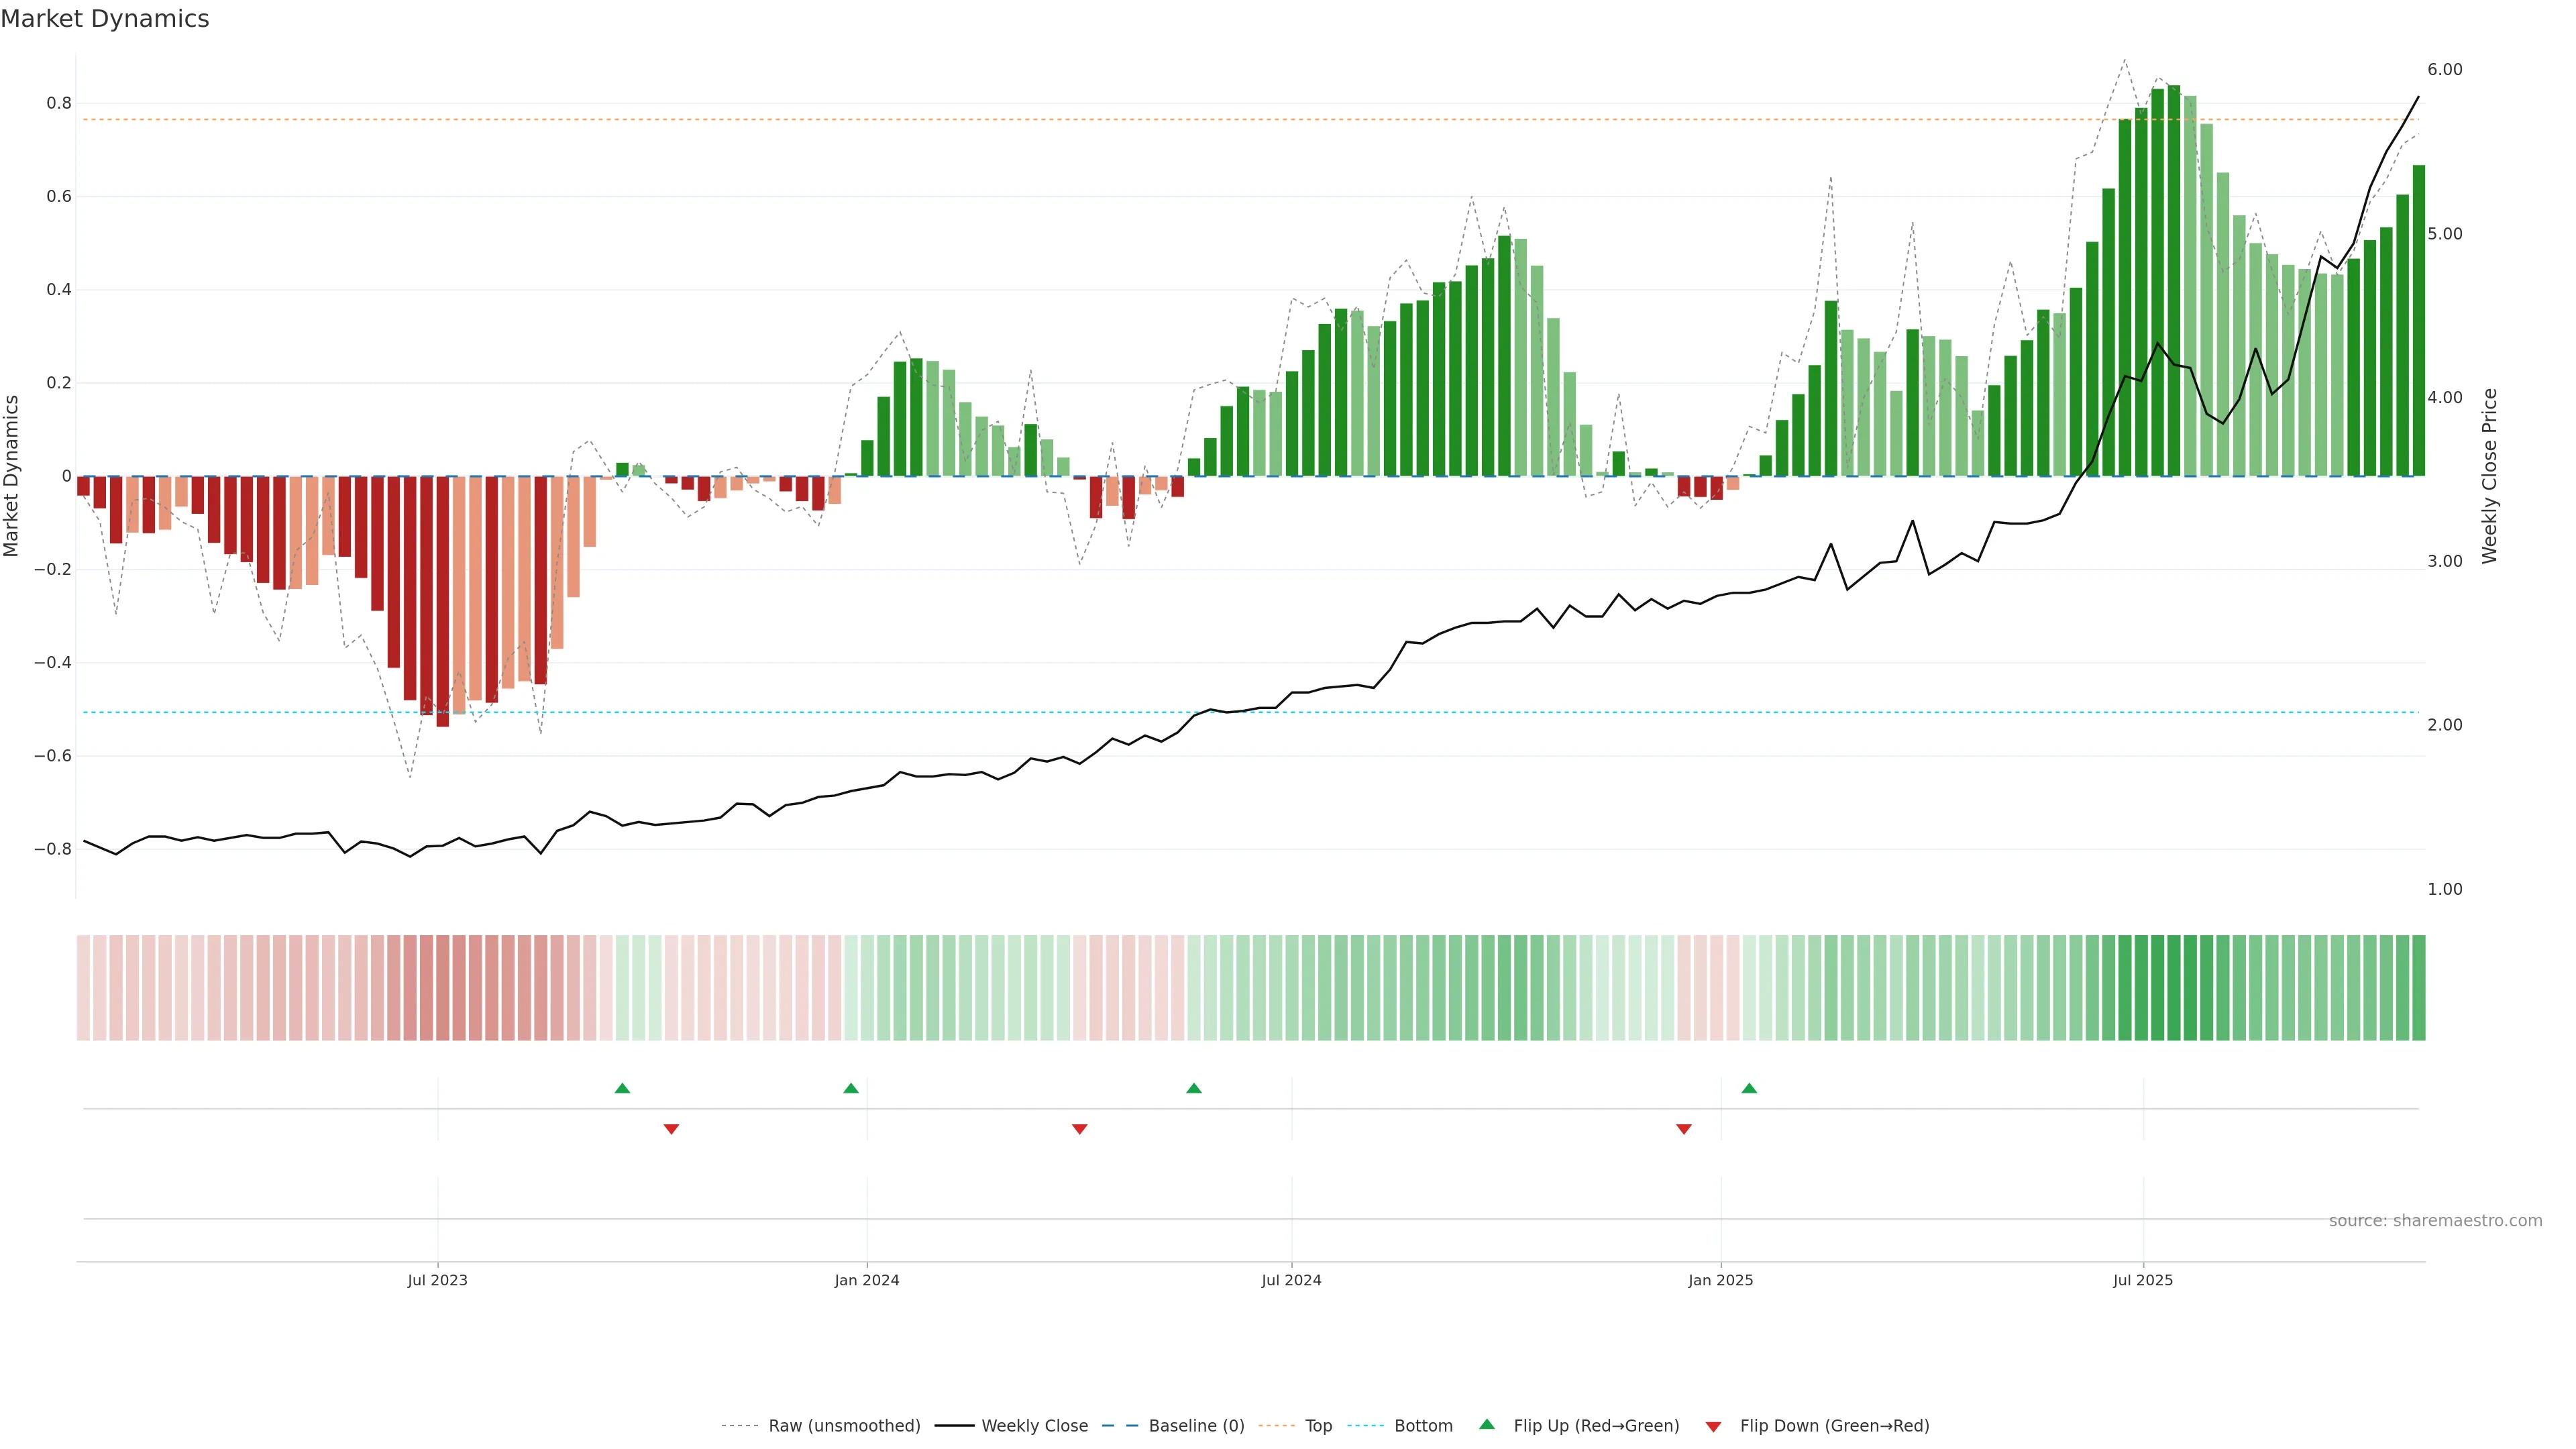Click the red flip-down marker in spring 2024
Viewport: 2576px width, 1449px height.
[1079, 1129]
